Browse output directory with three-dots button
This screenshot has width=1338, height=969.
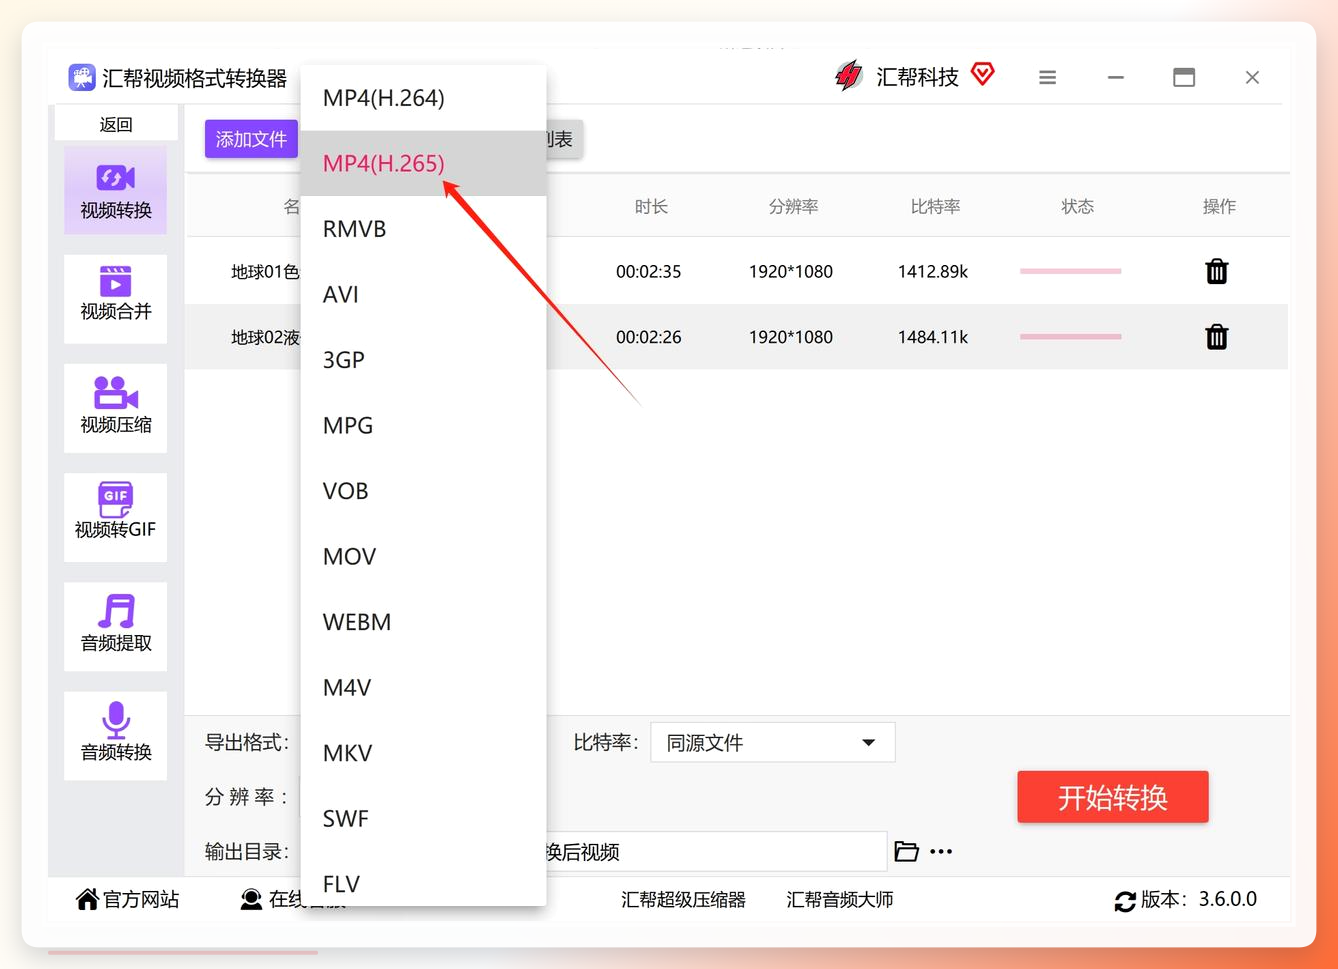[x=941, y=852]
